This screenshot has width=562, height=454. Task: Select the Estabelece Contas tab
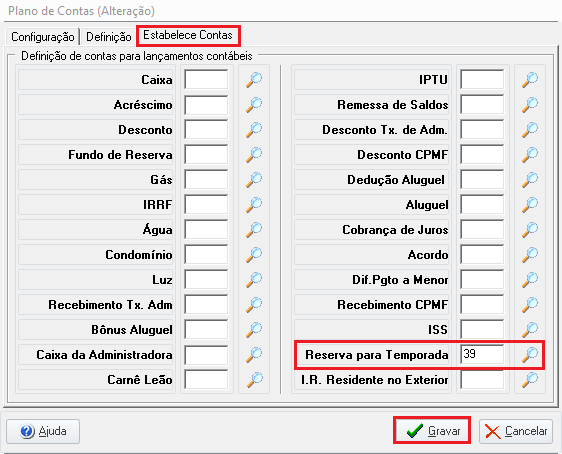tap(188, 35)
